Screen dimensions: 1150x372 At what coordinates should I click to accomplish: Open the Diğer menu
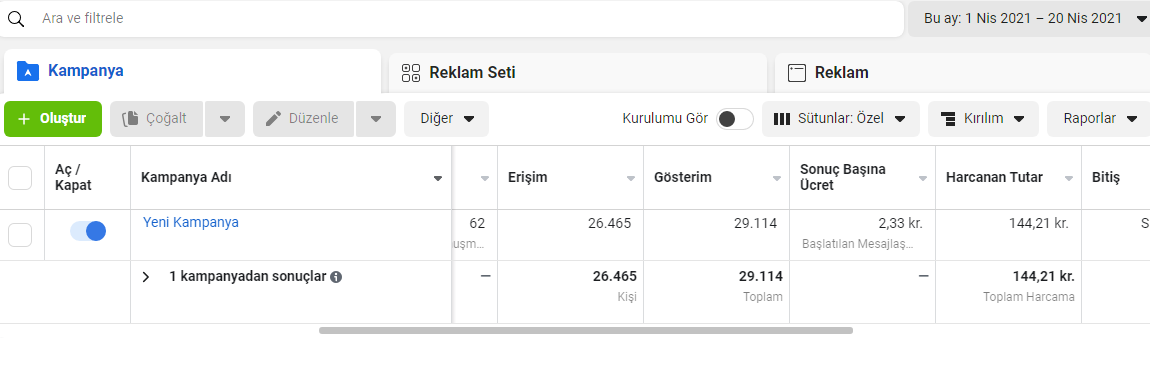447,119
